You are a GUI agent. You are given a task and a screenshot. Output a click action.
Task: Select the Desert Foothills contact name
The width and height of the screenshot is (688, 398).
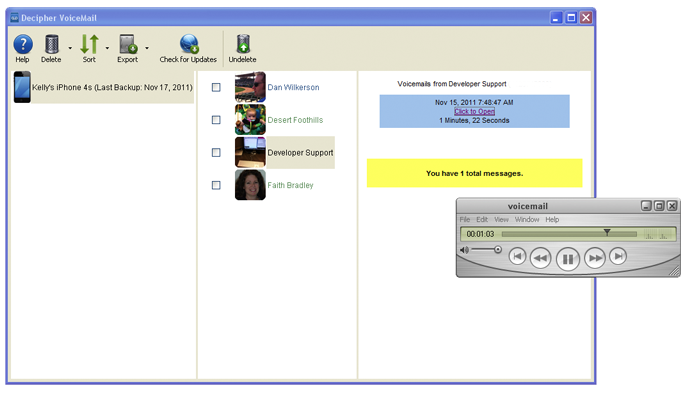pyautogui.click(x=295, y=120)
